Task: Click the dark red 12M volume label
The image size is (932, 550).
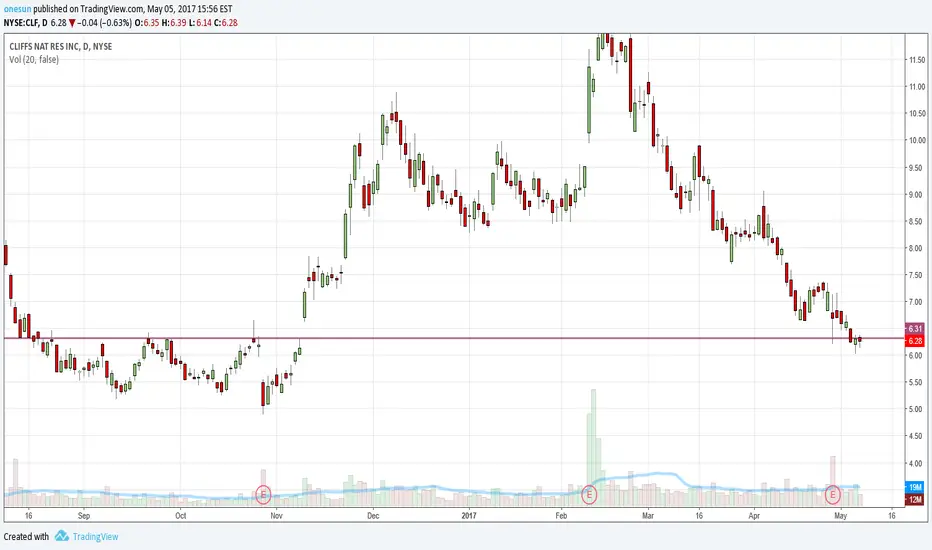Action: pos(915,500)
